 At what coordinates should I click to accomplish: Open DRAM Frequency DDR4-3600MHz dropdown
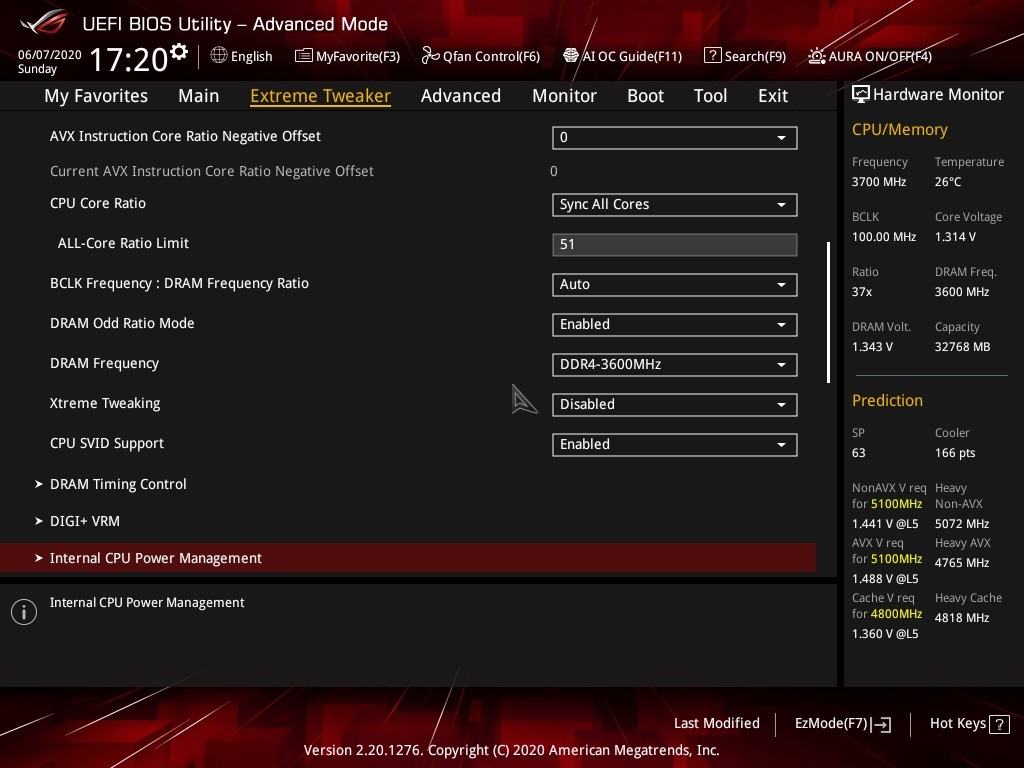tap(675, 364)
